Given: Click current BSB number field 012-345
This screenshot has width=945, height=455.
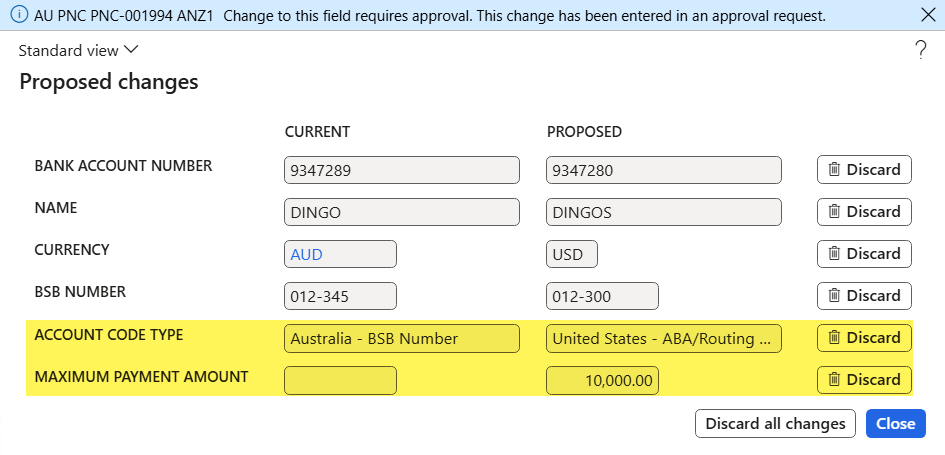Looking at the screenshot, I should click(x=341, y=296).
